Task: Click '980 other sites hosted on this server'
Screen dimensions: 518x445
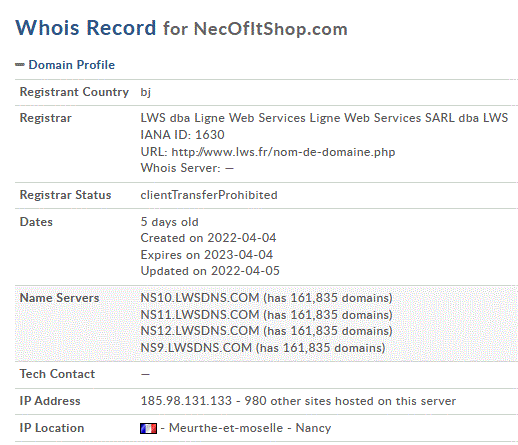Action: point(350,401)
